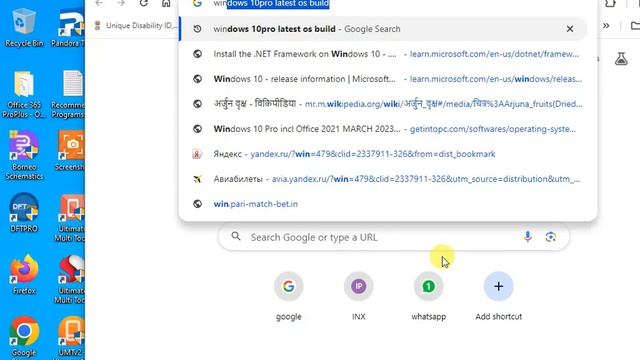
Task: Open Chrome Labs flask icon
Action: pos(621,59)
